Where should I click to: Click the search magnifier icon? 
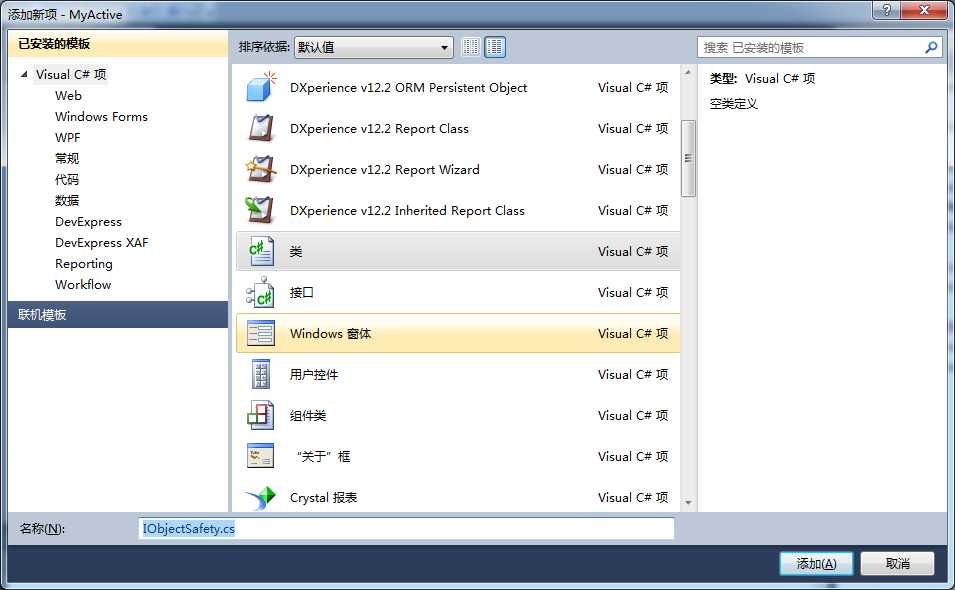(931, 47)
